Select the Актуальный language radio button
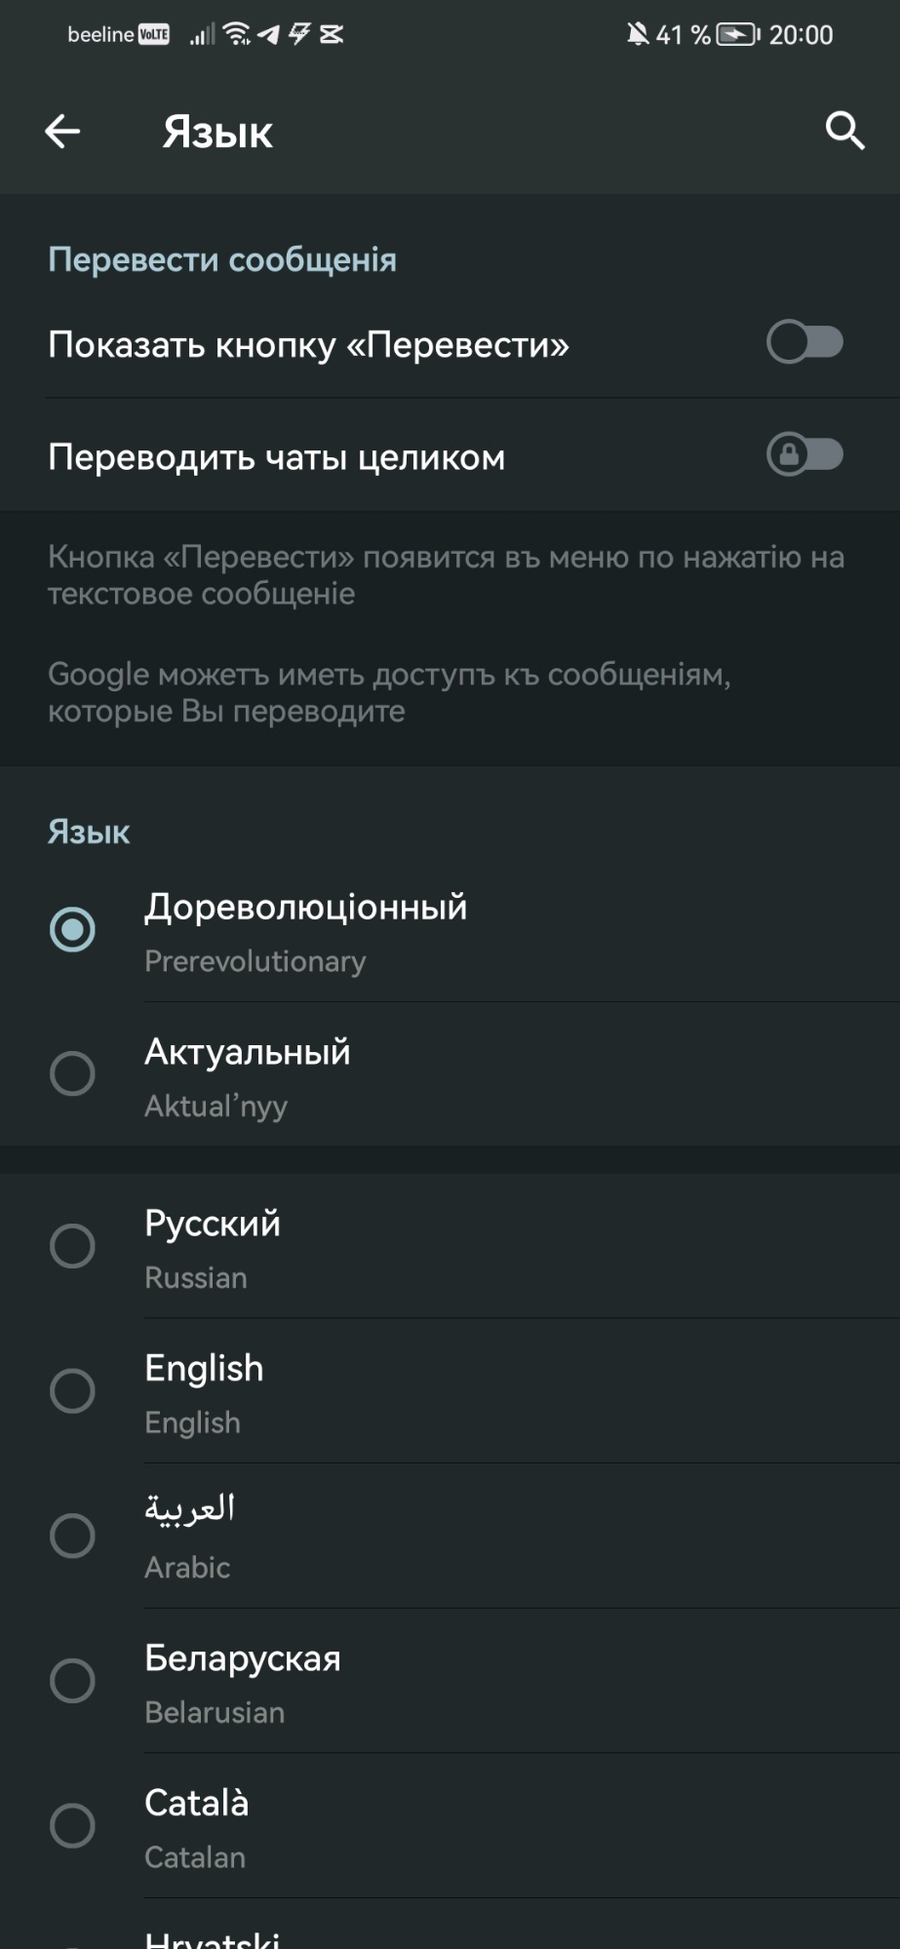Screen dimensions: 900x1949 click(x=73, y=1074)
